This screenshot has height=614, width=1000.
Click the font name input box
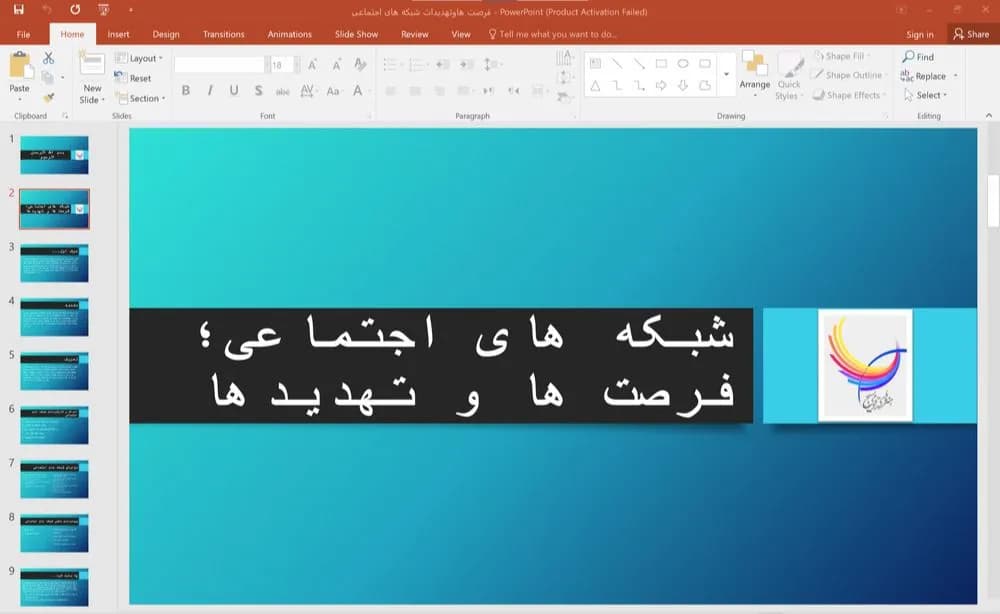[219, 64]
